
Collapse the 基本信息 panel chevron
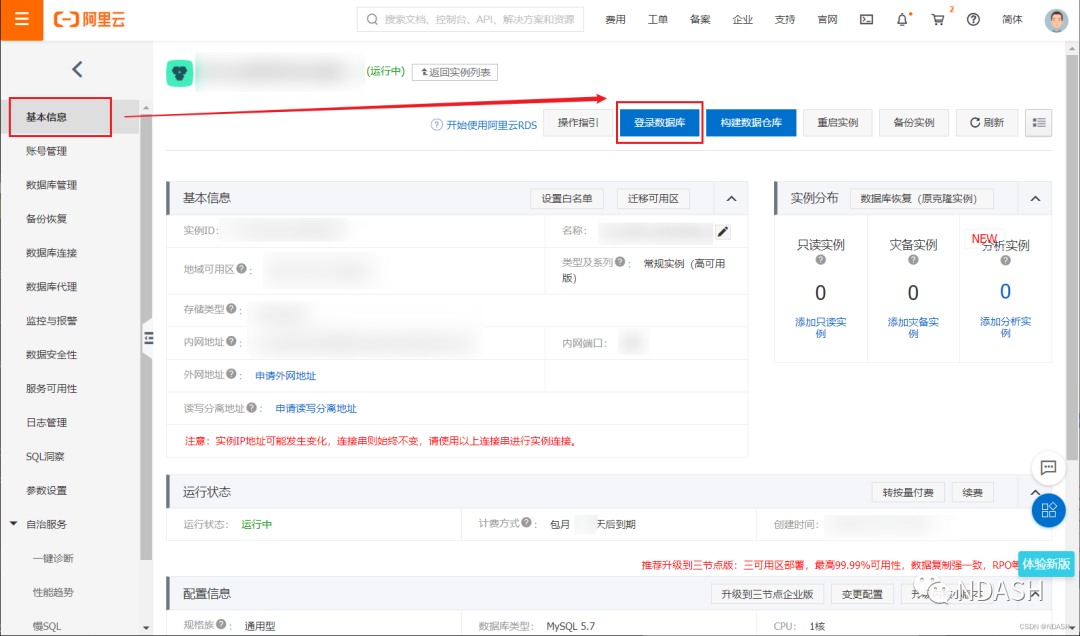tap(731, 198)
